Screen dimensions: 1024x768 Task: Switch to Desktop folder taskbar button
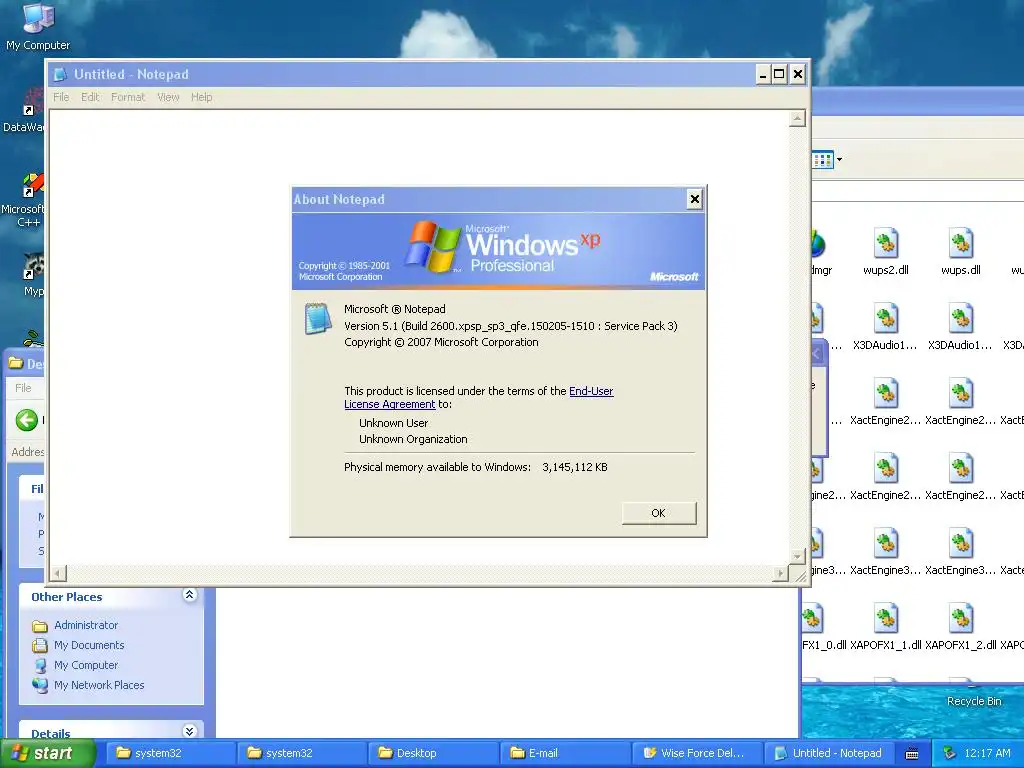(x=432, y=754)
